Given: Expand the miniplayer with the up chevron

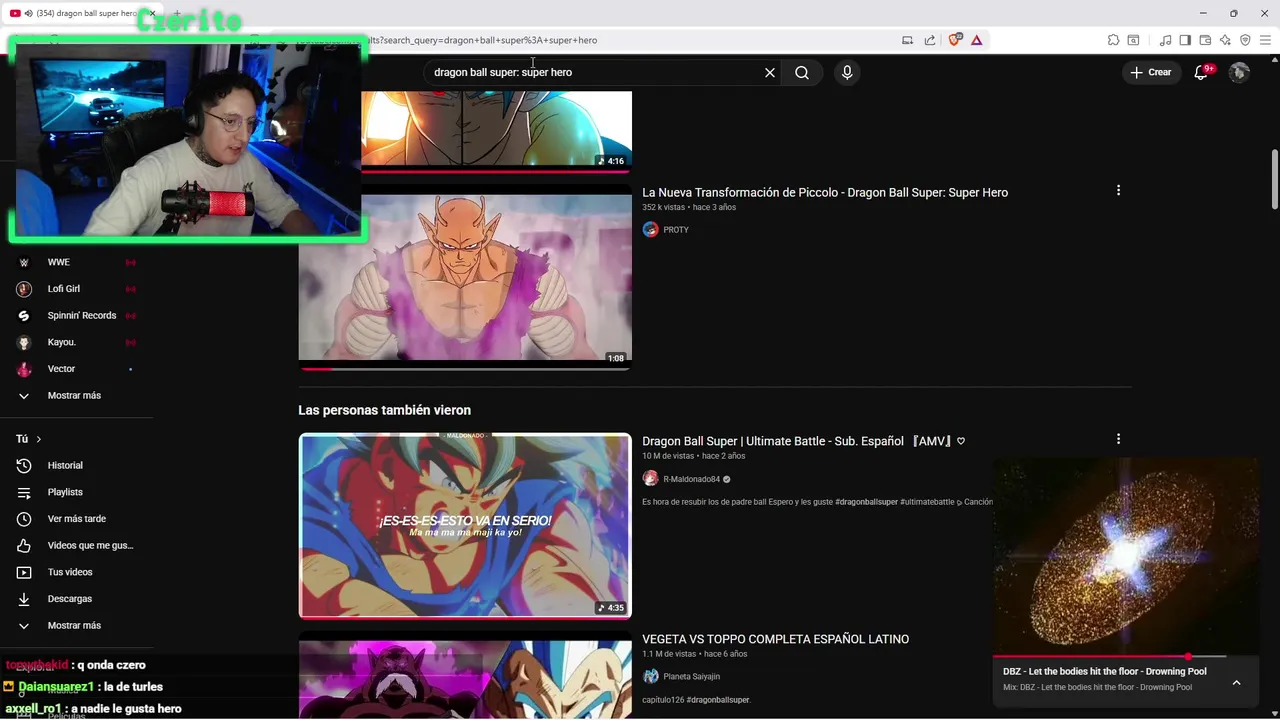Looking at the screenshot, I should tap(1236, 682).
